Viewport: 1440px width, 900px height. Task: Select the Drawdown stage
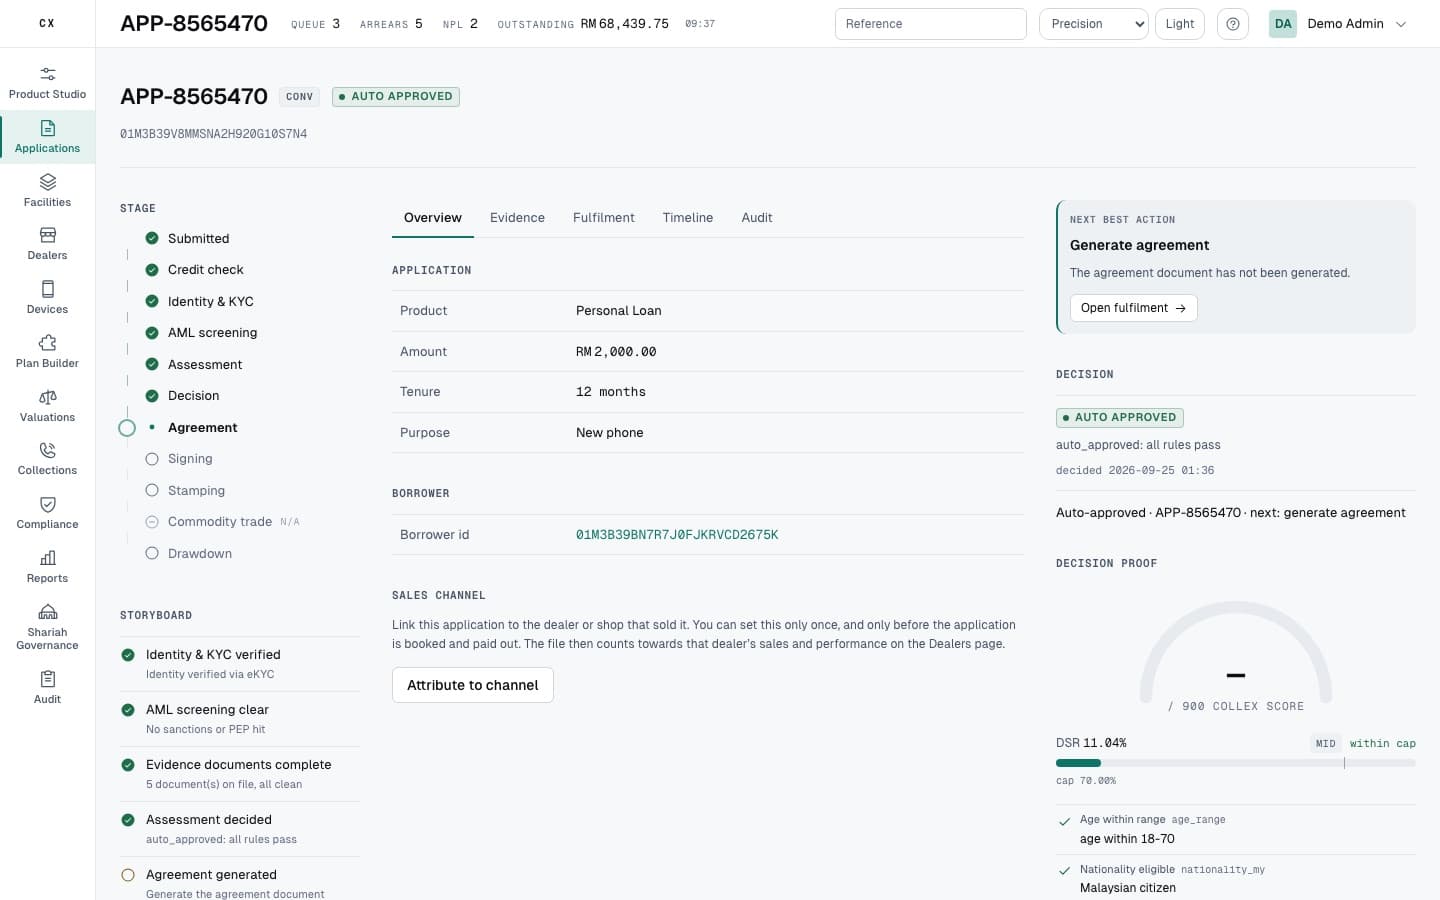[199, 554]
